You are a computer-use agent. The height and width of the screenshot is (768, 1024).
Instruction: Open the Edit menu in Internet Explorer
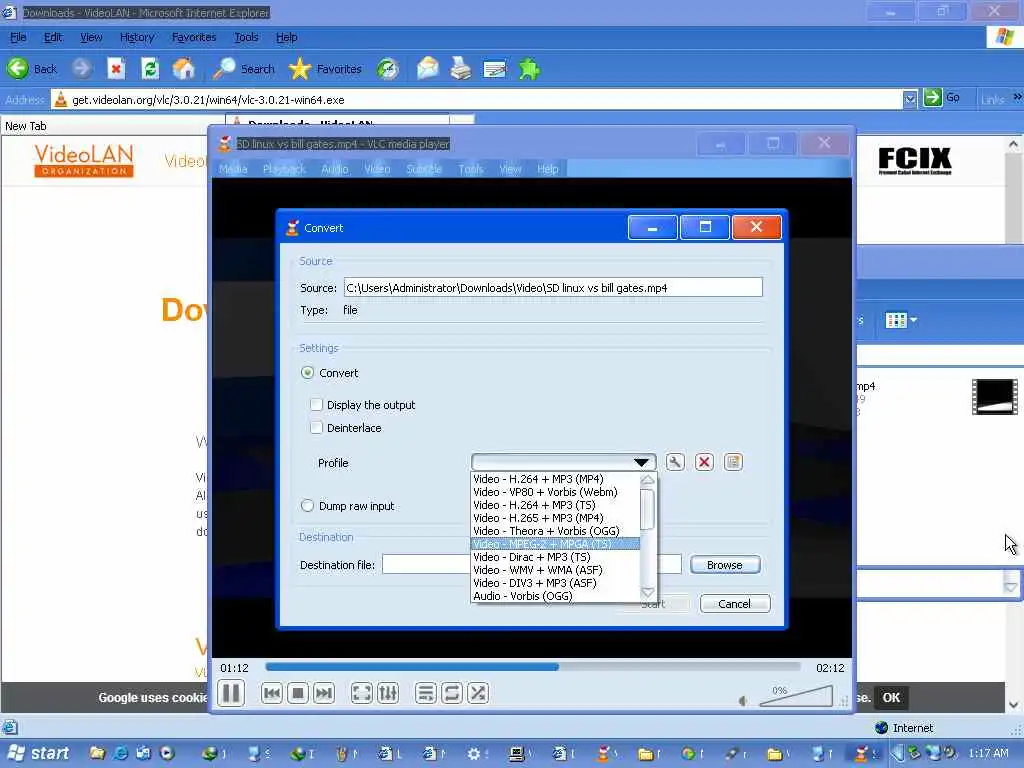[x=53, y=37]
